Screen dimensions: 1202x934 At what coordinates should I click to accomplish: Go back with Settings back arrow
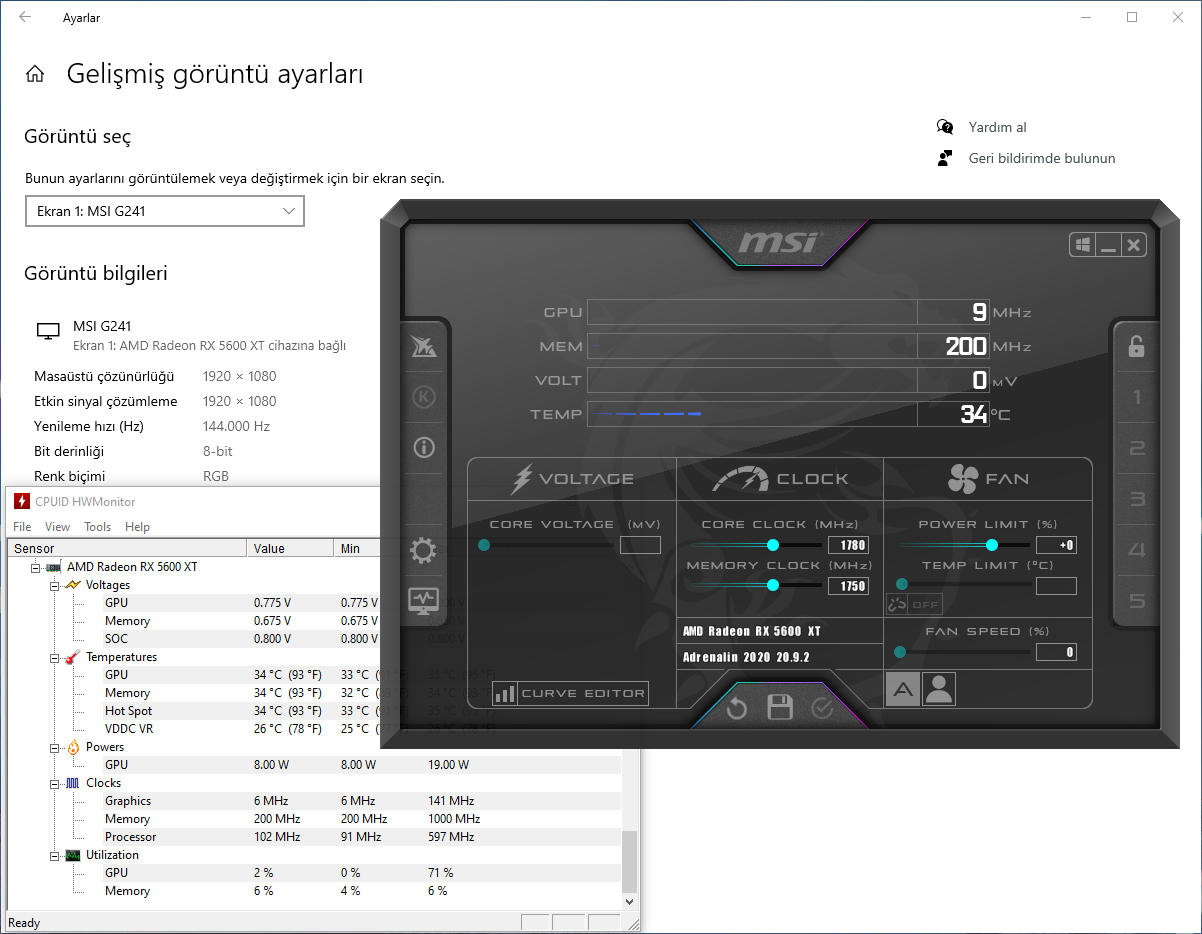25,17
